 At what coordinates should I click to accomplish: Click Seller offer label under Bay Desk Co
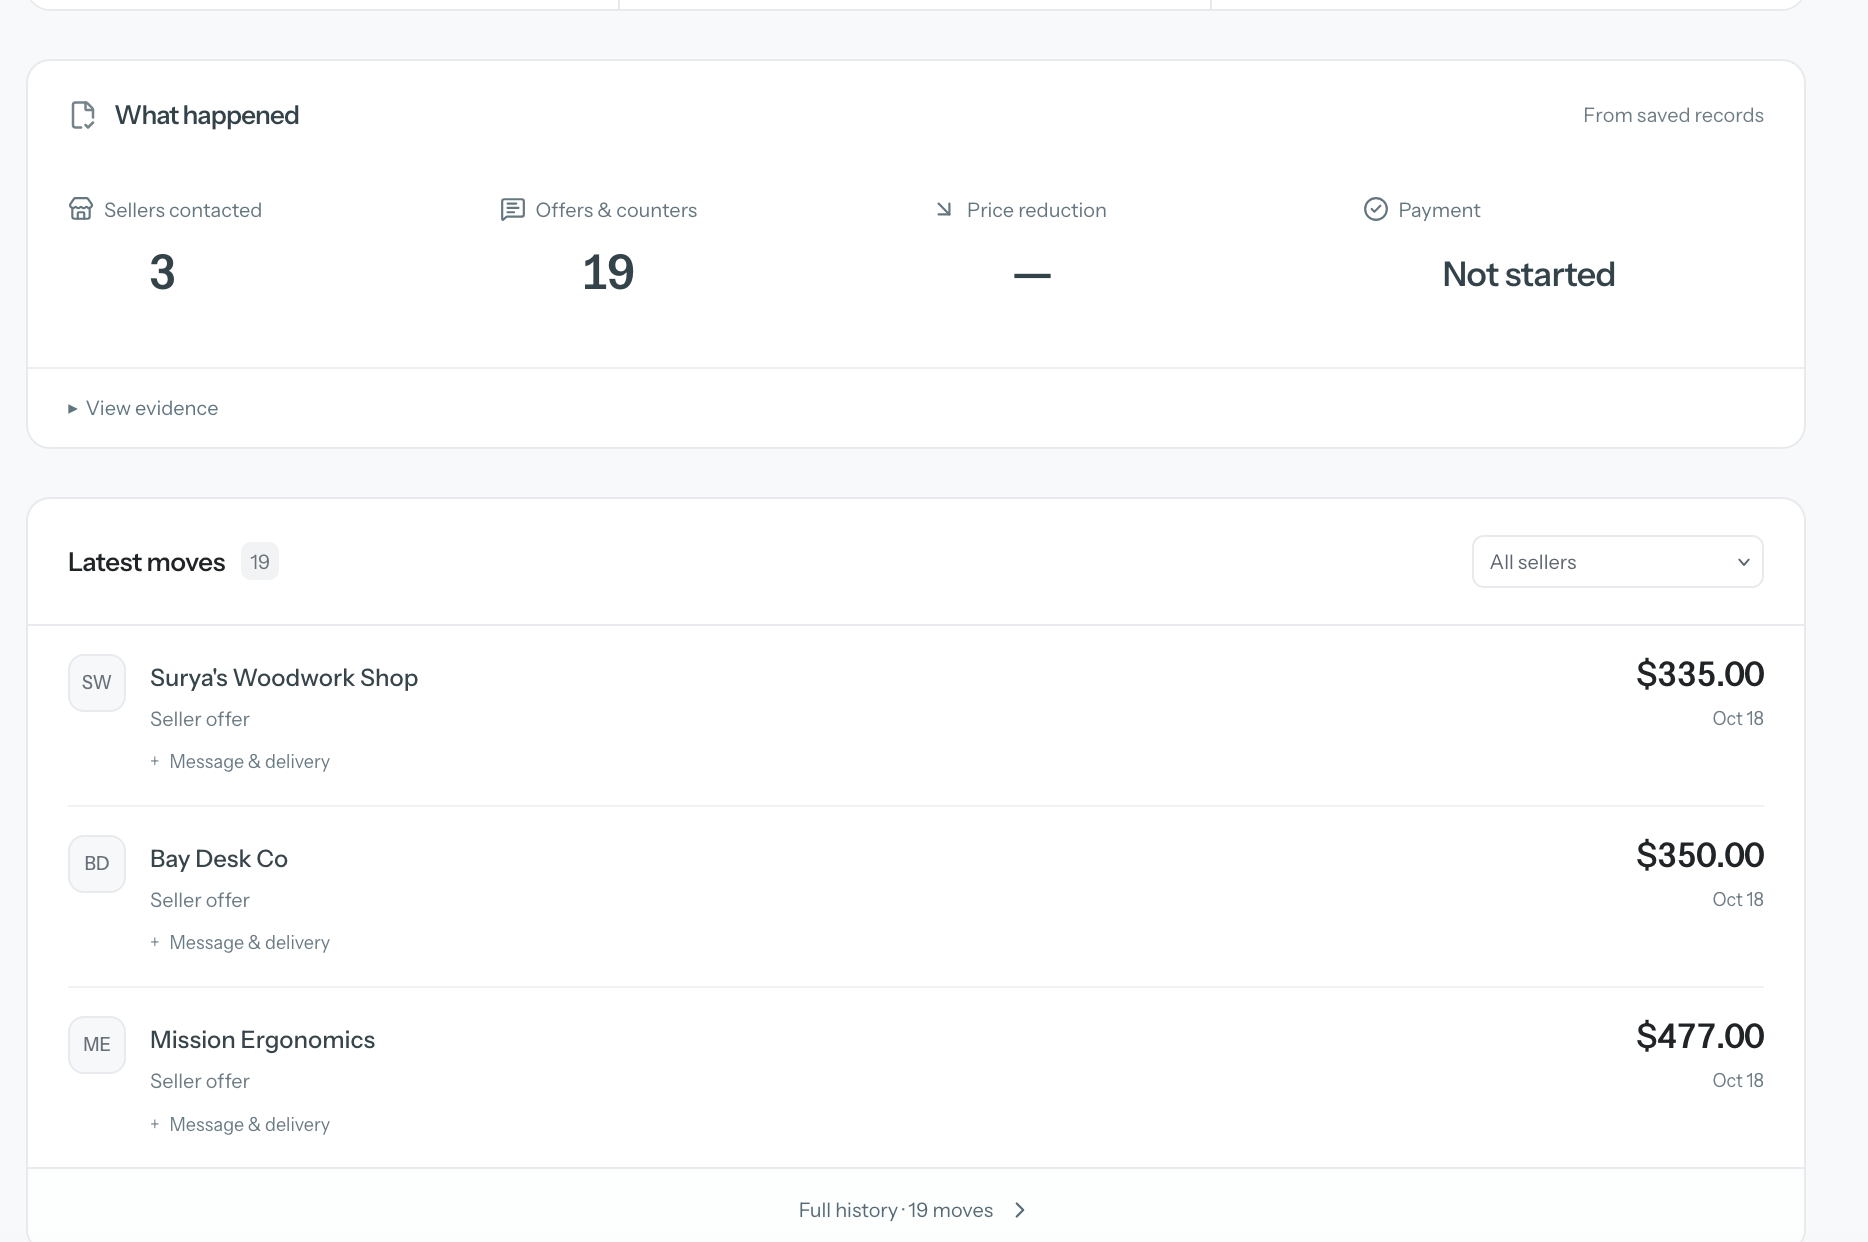click(x=200, y=900)
